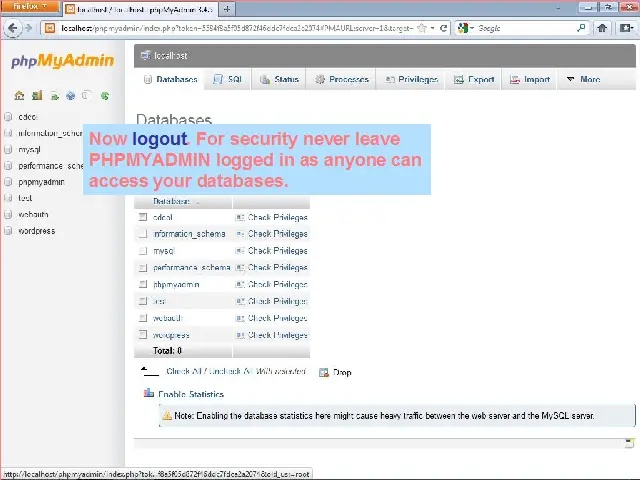
Task: Open the More dropdown tab
Action: pyautogui.click(x=584, y=79)
